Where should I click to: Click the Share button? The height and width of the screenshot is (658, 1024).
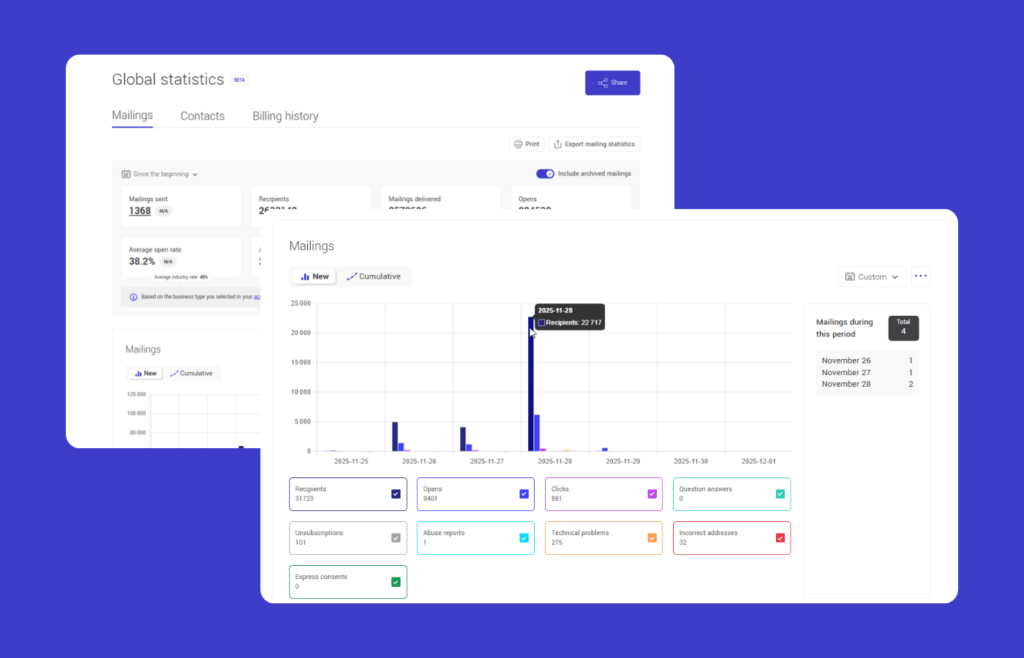[612, 83]
